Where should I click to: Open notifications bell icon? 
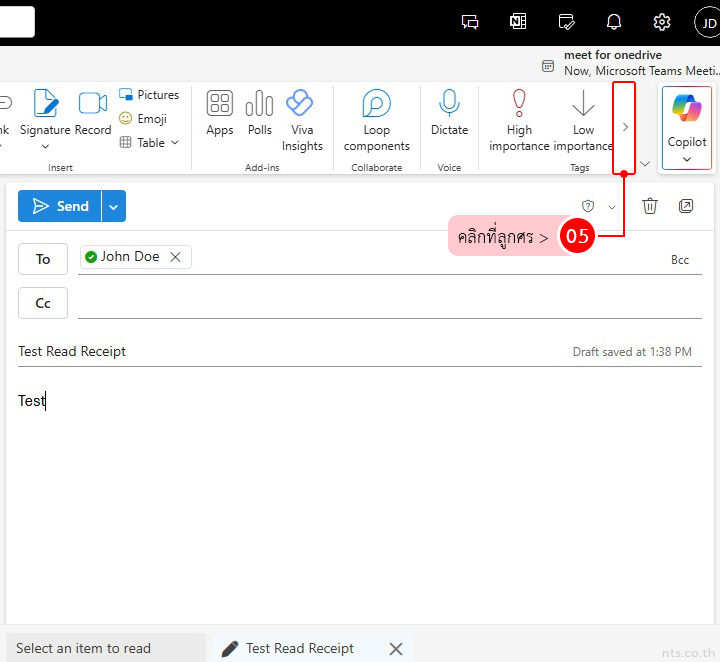614,22
